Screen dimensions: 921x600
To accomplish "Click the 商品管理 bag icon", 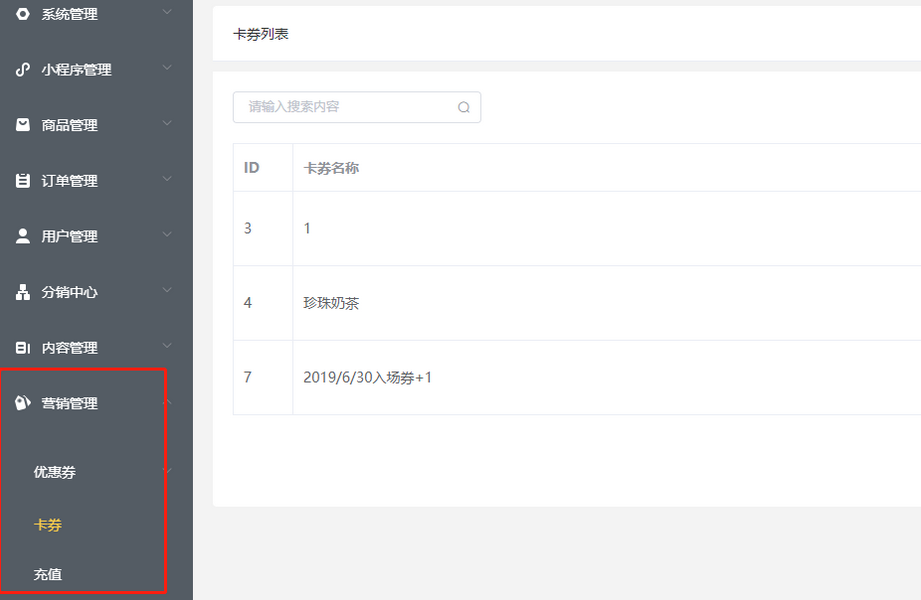I will coord(22,125).
